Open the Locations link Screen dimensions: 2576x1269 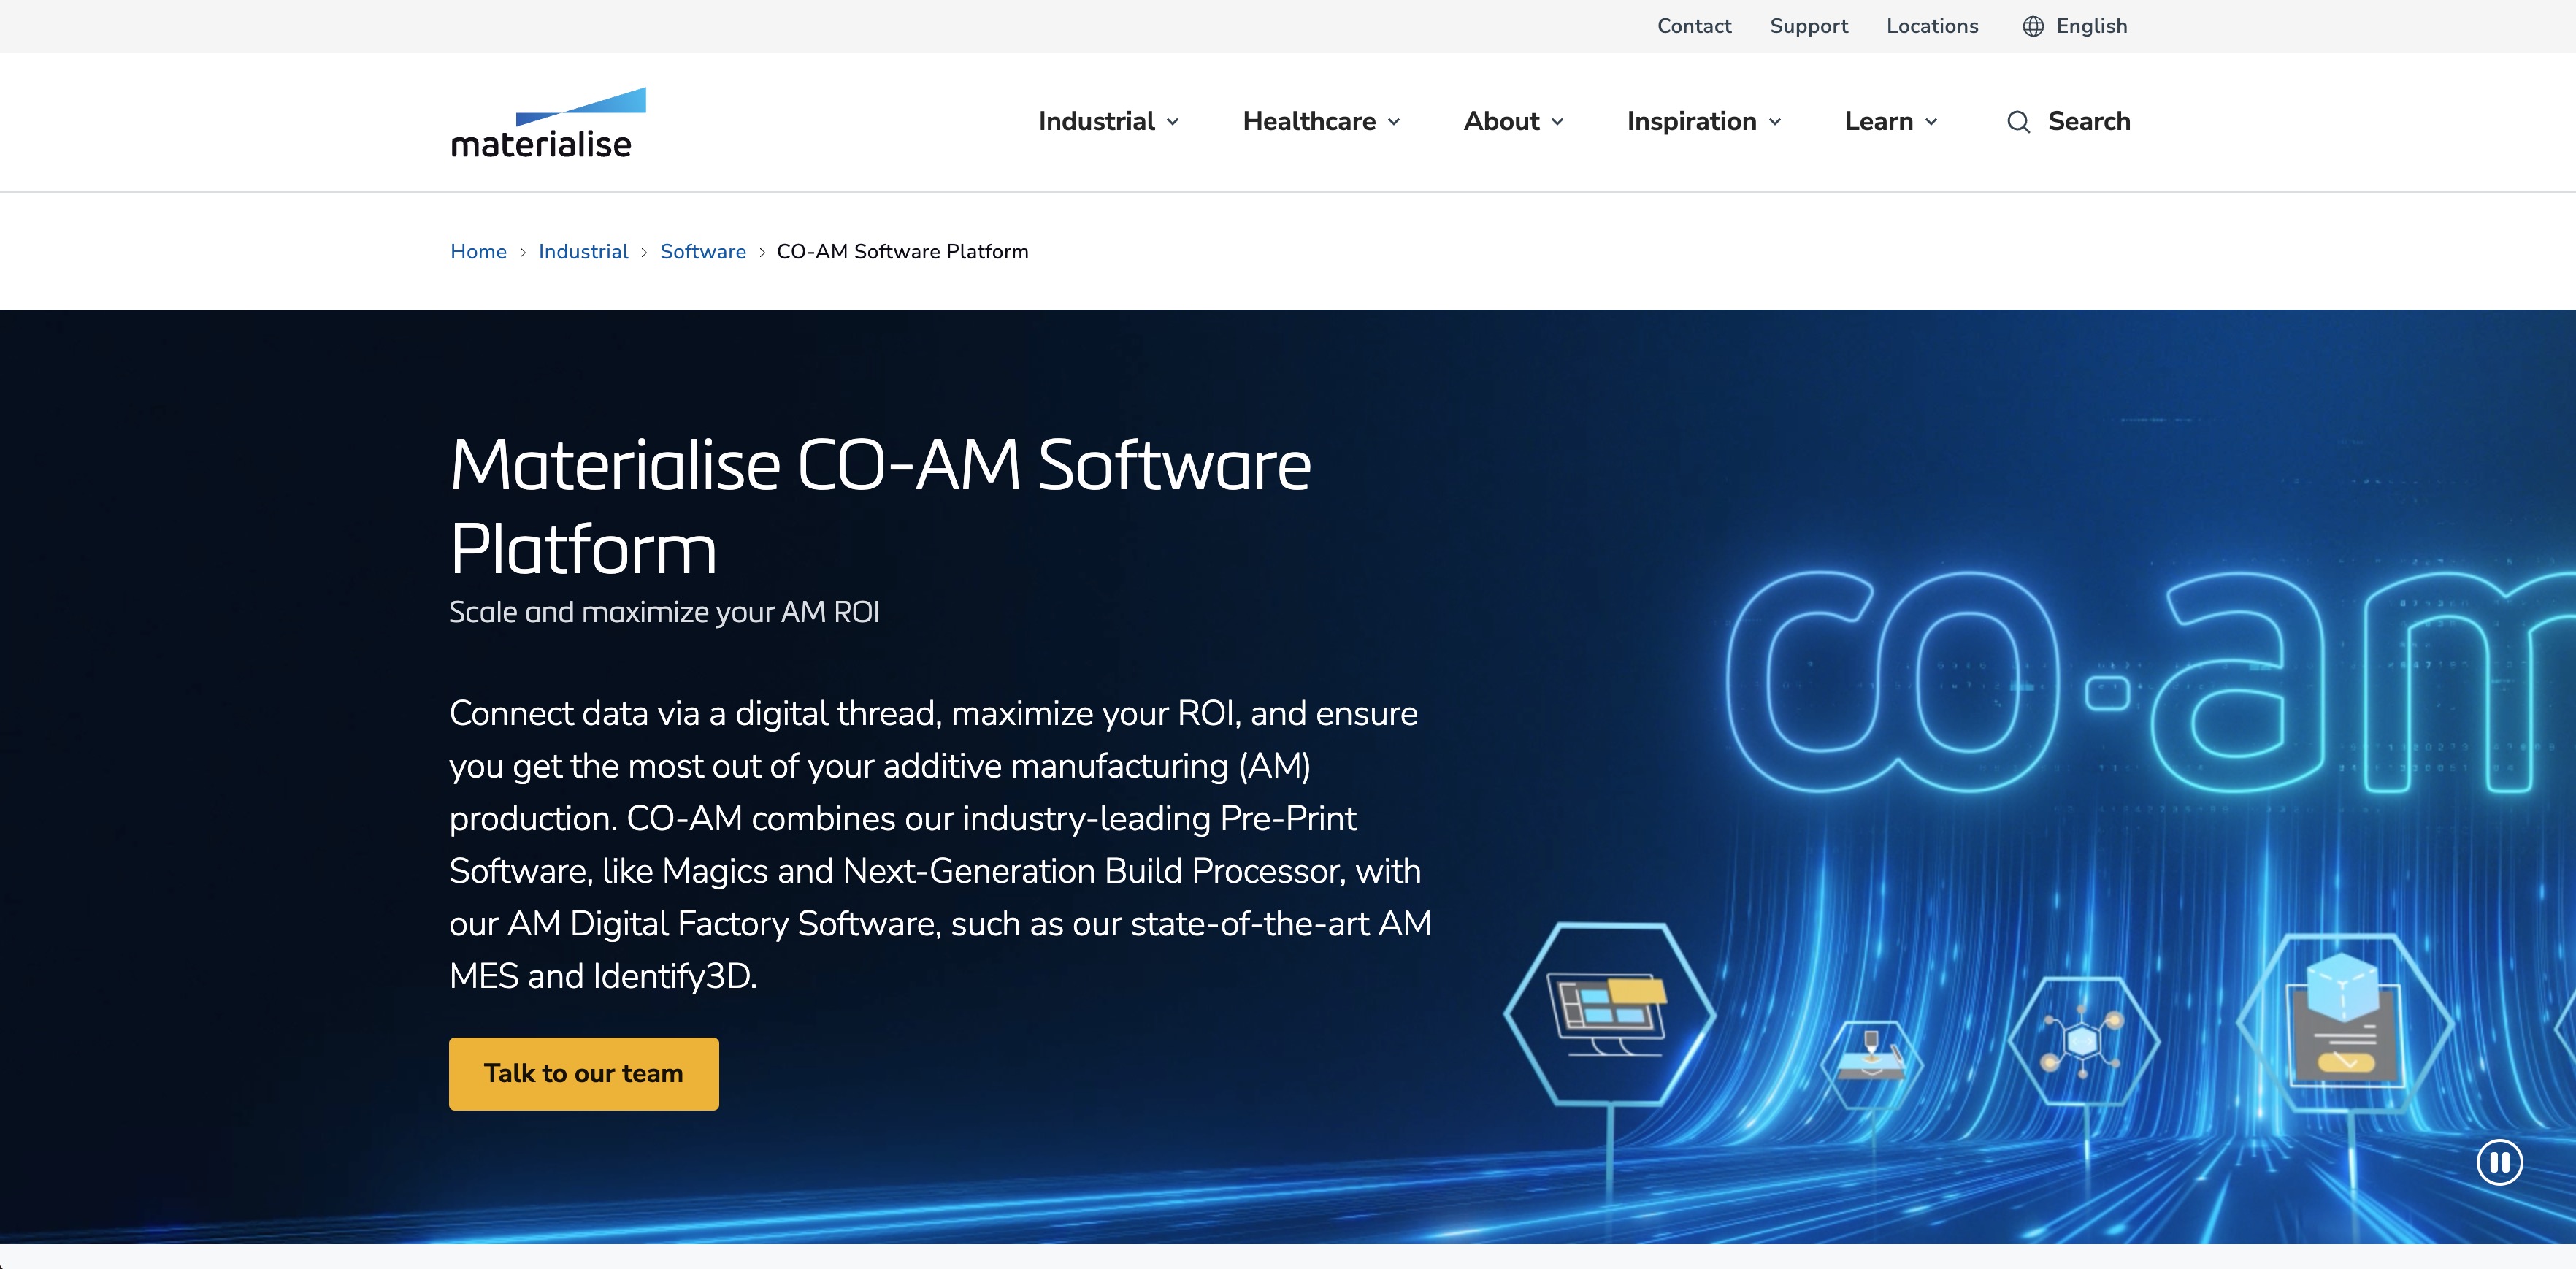[1932, 26]
